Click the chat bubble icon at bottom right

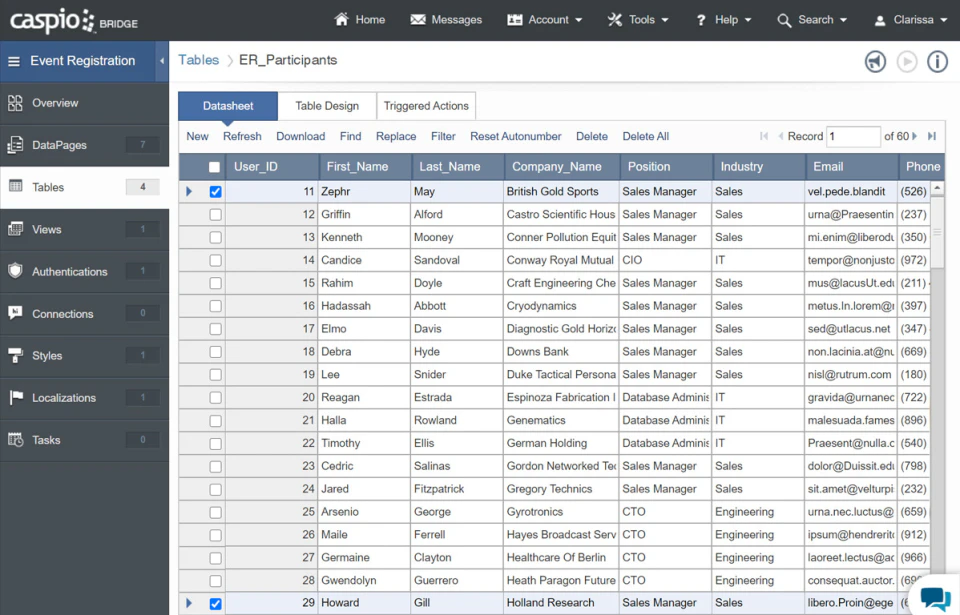[936, 597]
